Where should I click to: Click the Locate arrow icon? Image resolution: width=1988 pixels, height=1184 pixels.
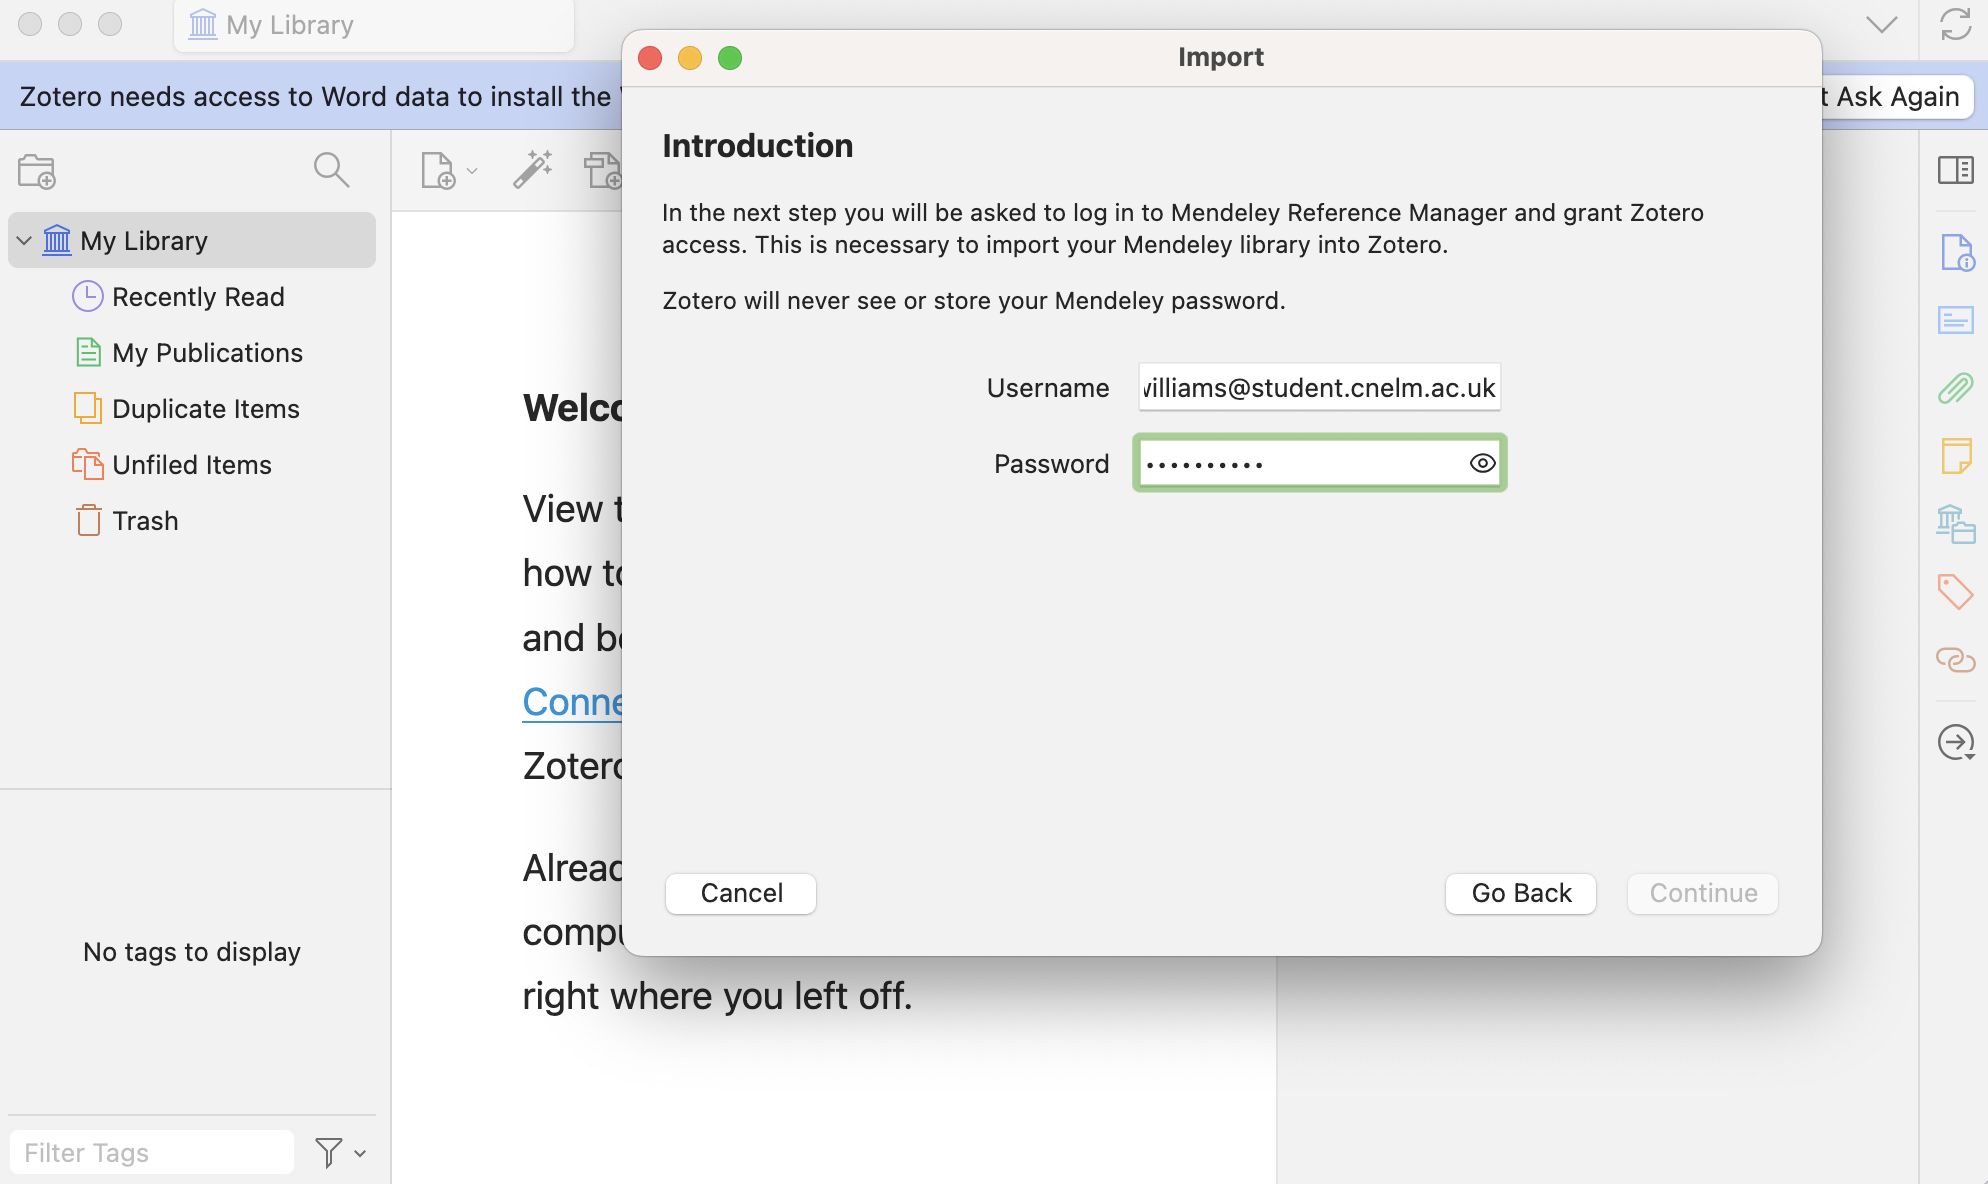[1956, 742]
